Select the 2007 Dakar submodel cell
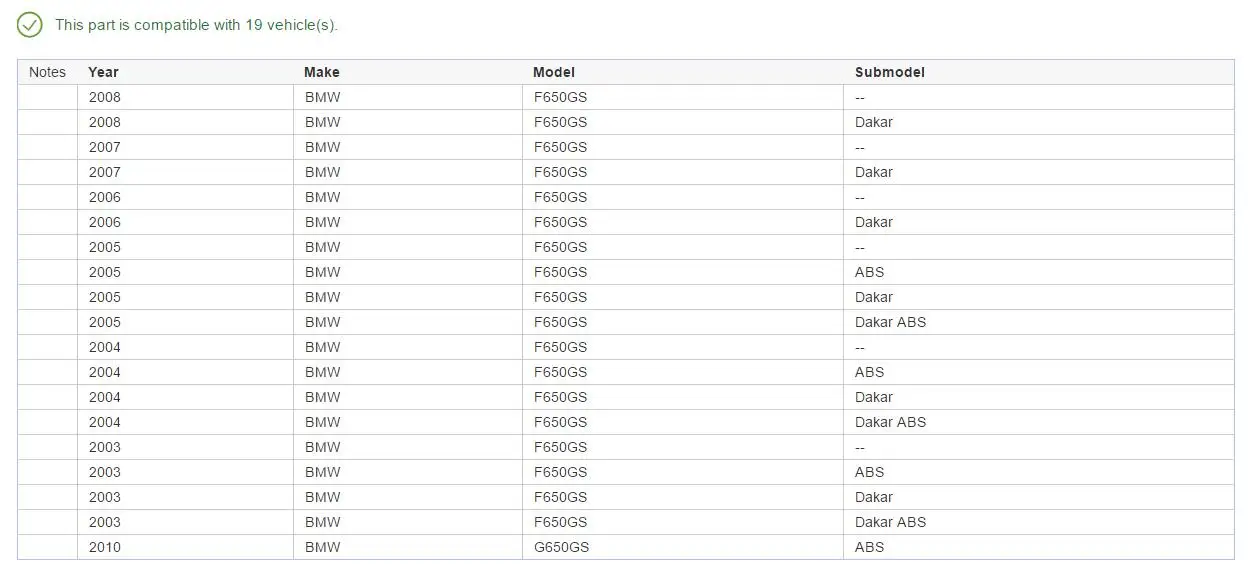 click(874, 172)
